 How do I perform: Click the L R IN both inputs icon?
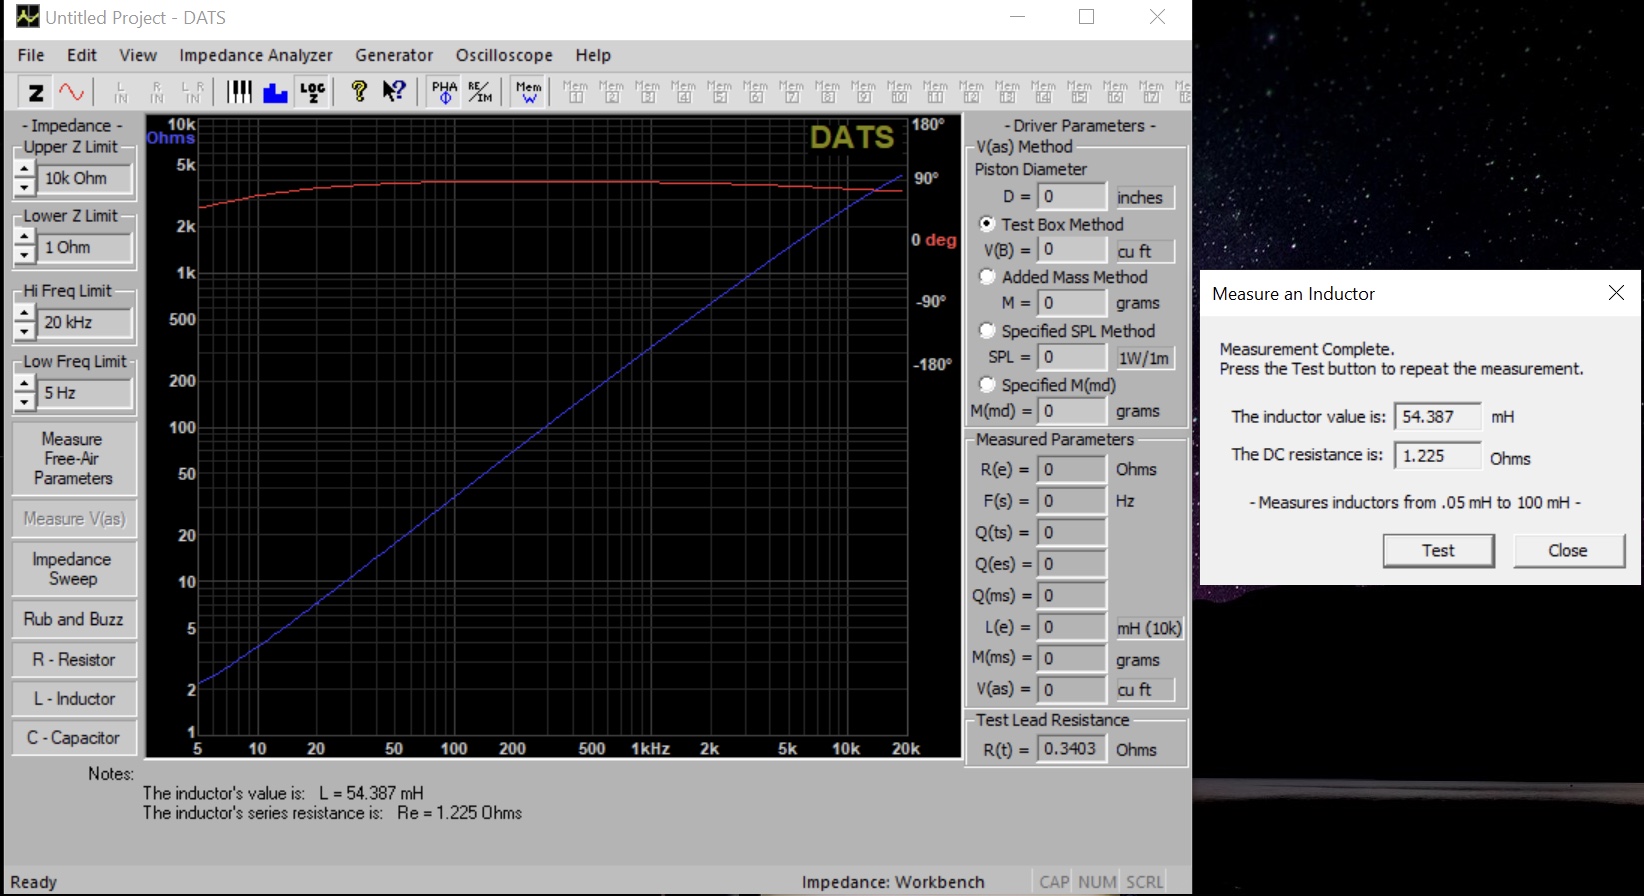[x=193, y=92]
